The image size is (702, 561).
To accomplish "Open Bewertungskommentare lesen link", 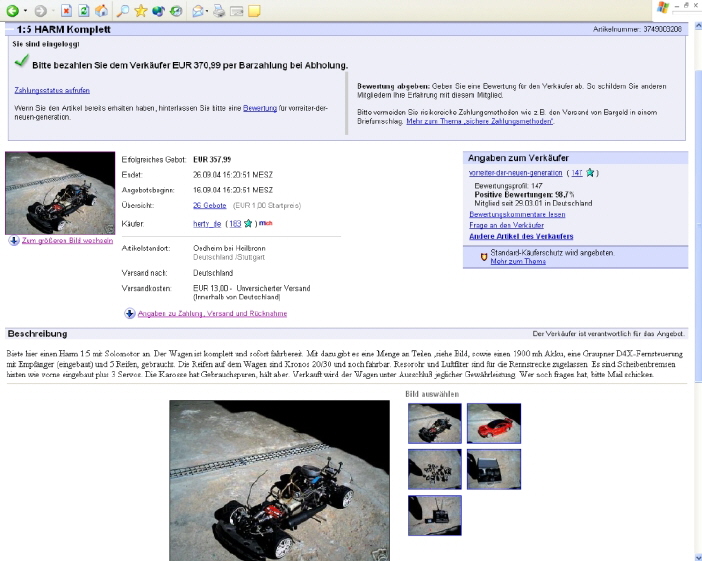I will [x=517, y=214].
